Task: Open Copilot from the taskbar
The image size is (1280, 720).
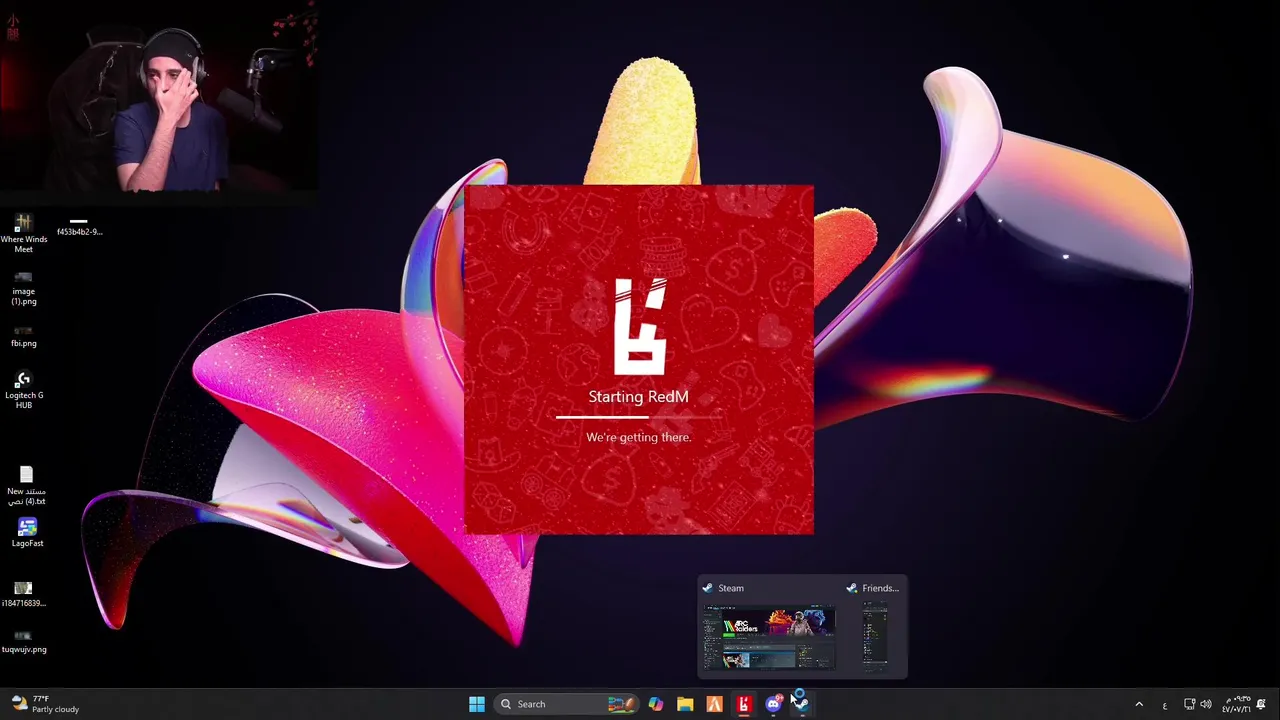Action: point(656,704)
